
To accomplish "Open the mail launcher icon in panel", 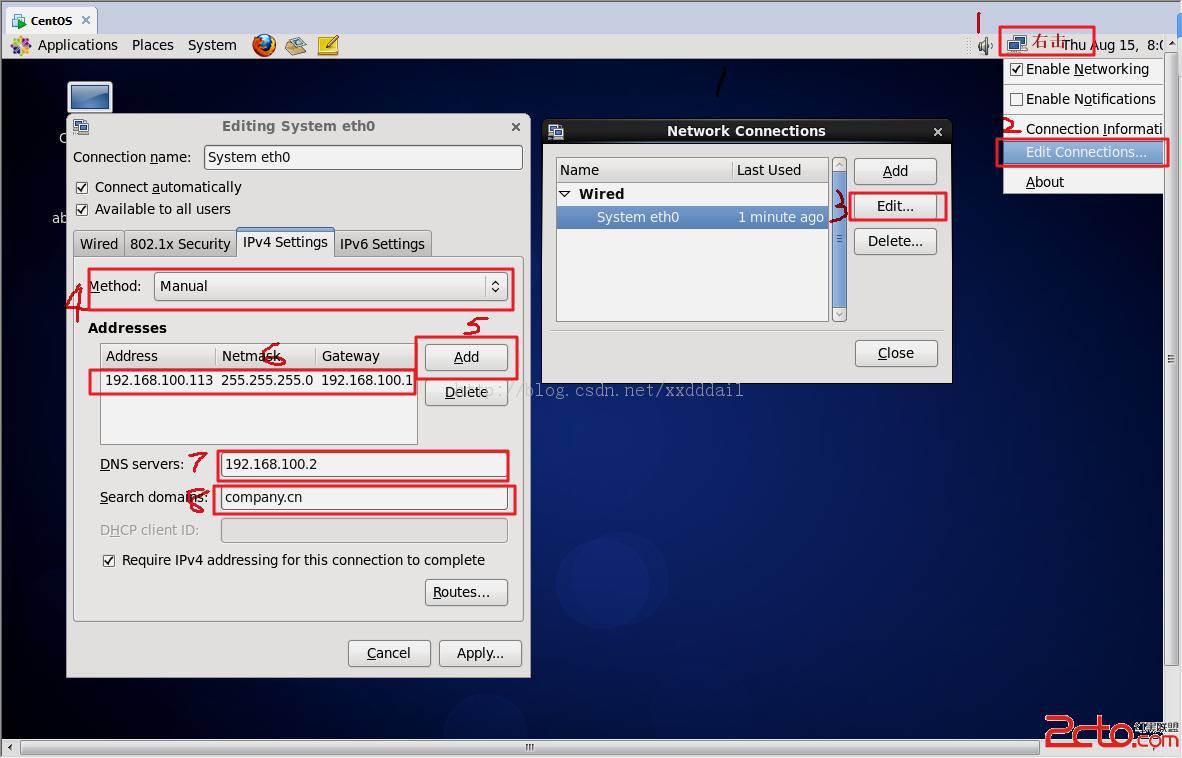I will coord(296,45).
